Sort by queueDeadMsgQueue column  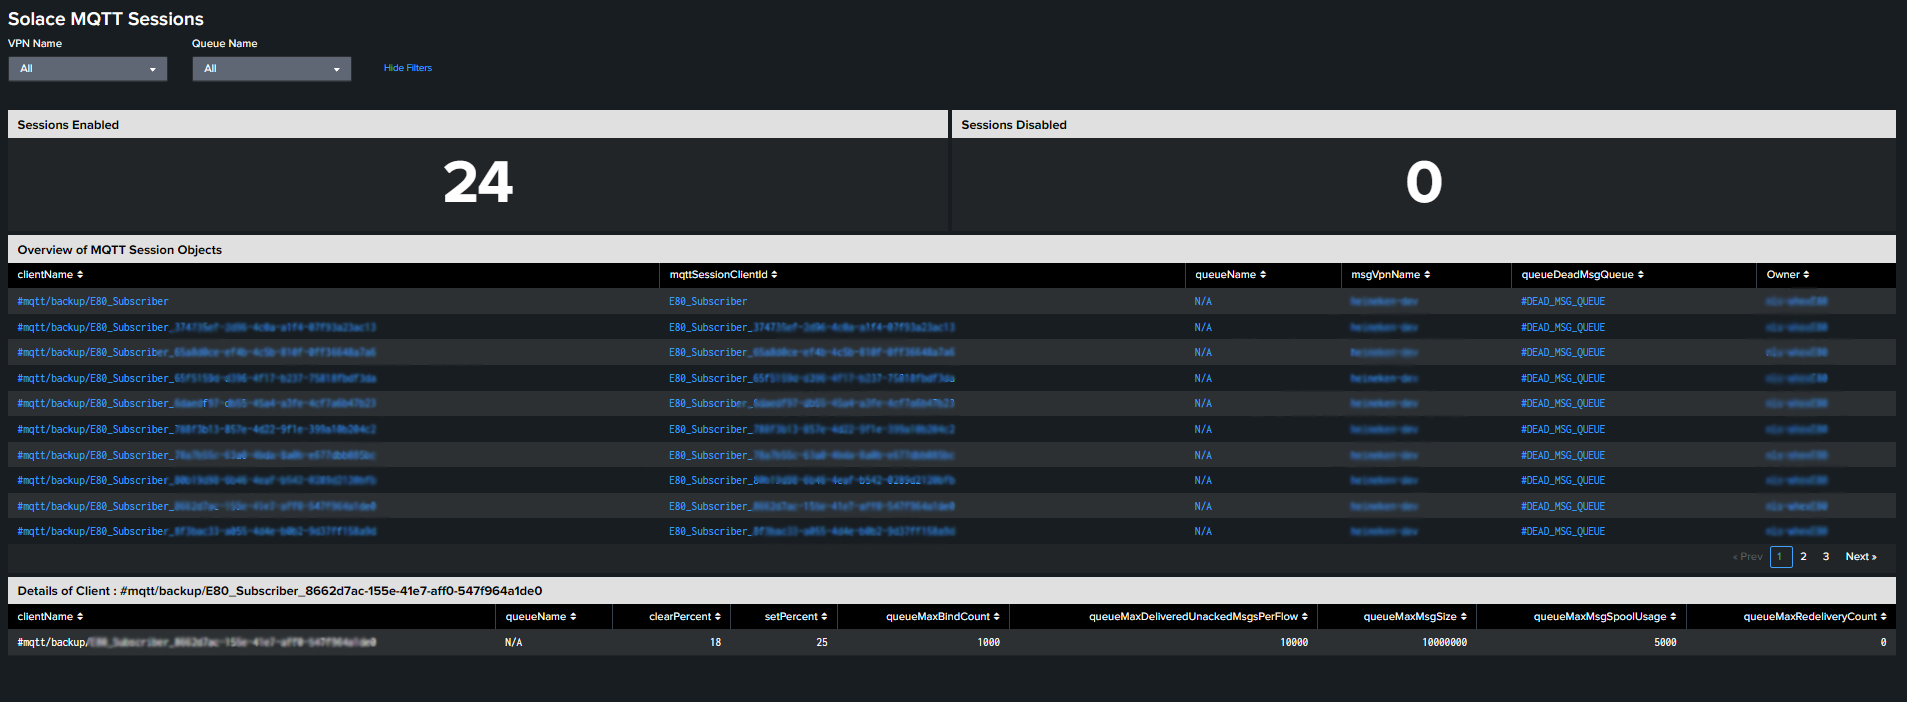[x=1582, y=275]
